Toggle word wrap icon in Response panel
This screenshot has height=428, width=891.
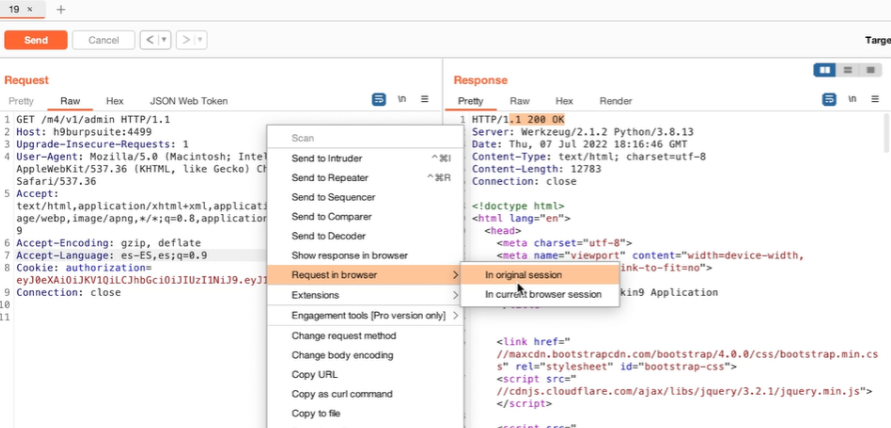pos(829,99)
